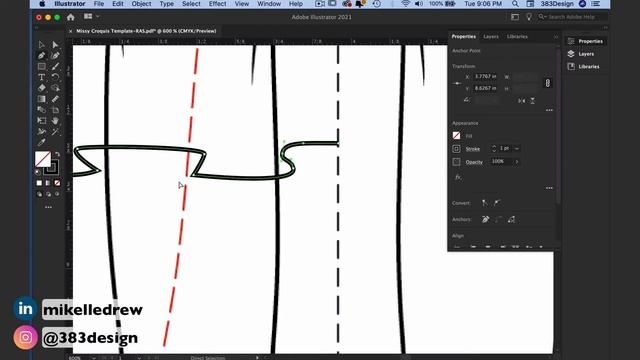The height and width of the screenshot is (360, 640).
Task: Select the Eyedropper tool
Action: coord(42,142)
